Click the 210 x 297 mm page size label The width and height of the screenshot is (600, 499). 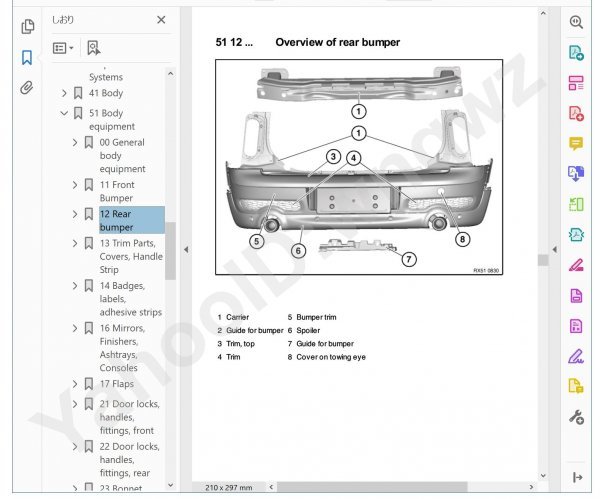[228, 488]
